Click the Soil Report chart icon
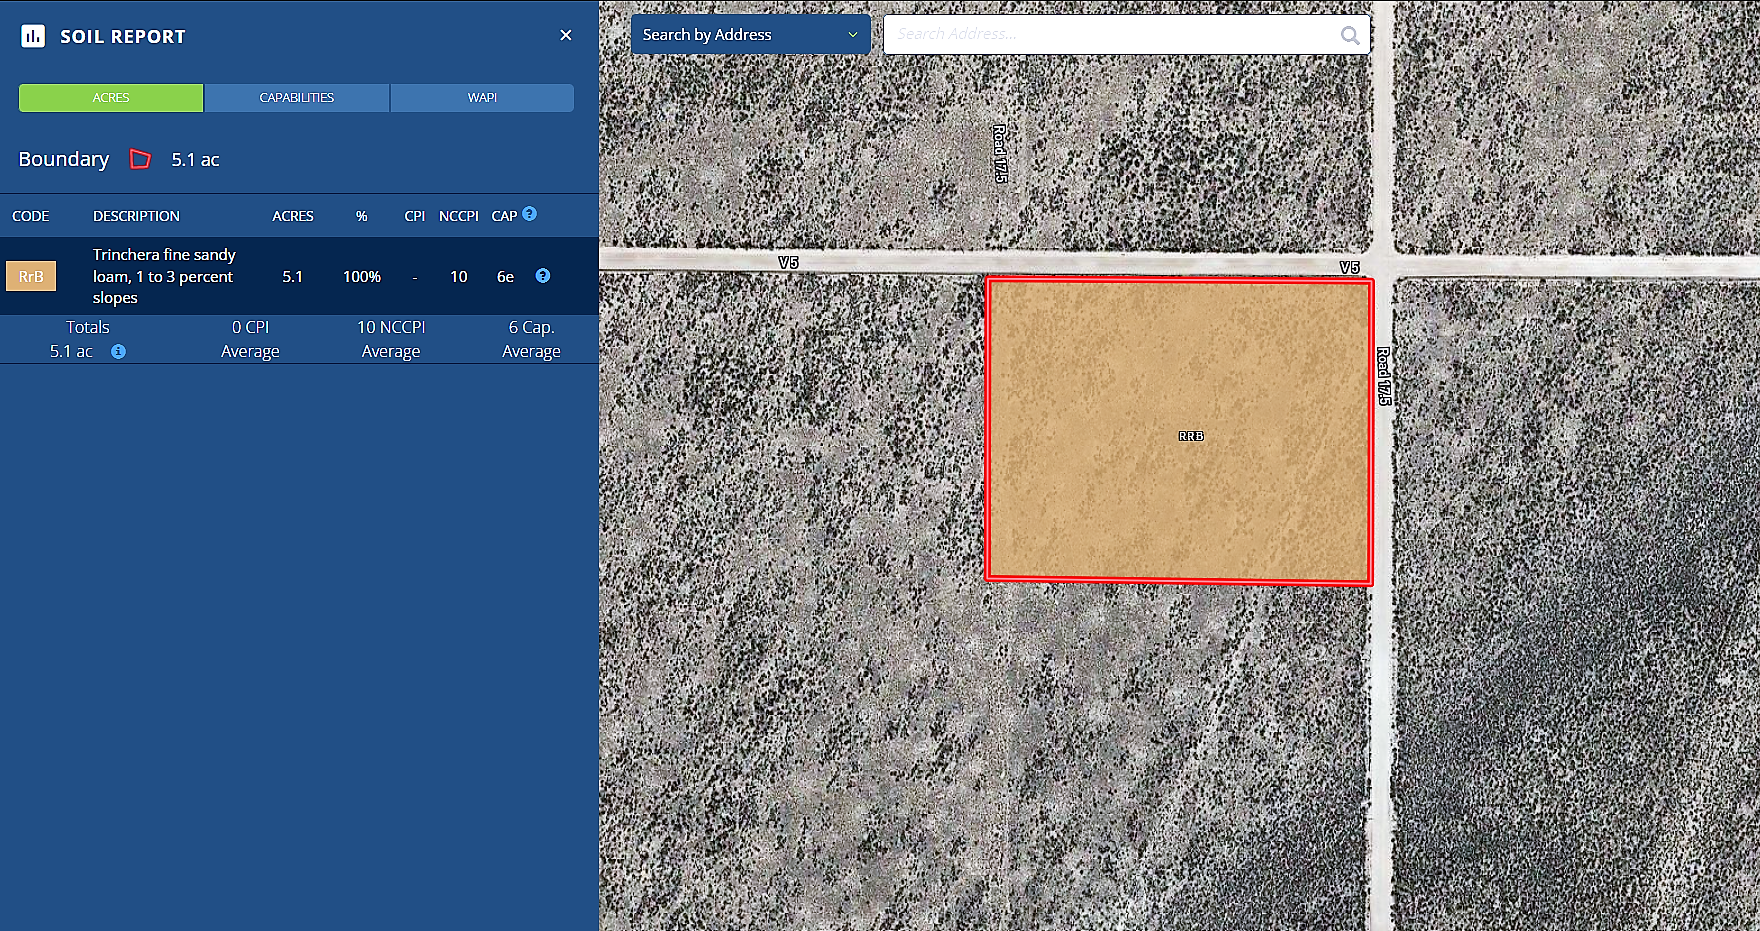The image size is (1760, 931). pyautogui.click(x=33, y=36)
